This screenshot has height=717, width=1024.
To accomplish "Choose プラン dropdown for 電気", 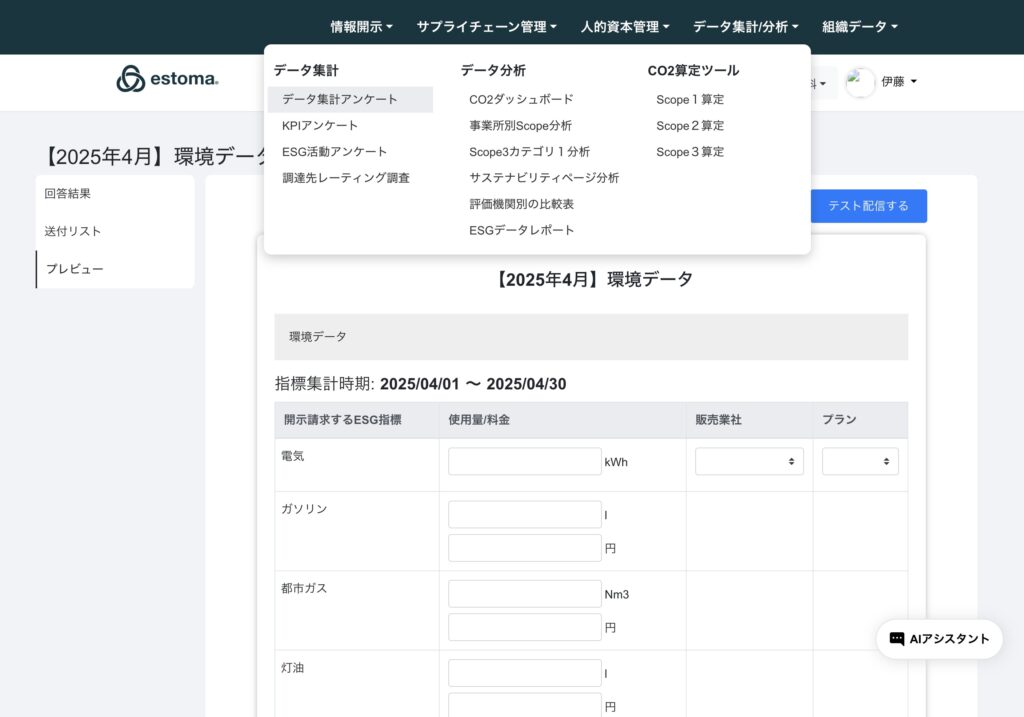I will click(860, 461).
